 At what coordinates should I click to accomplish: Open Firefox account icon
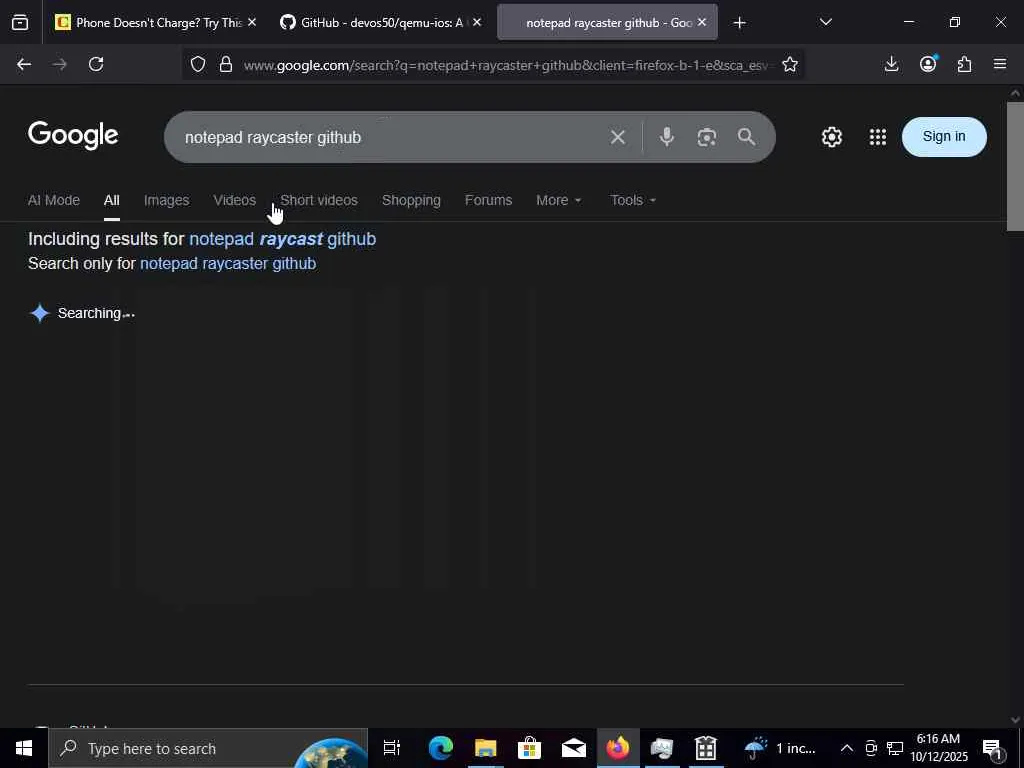pos(928,64)
